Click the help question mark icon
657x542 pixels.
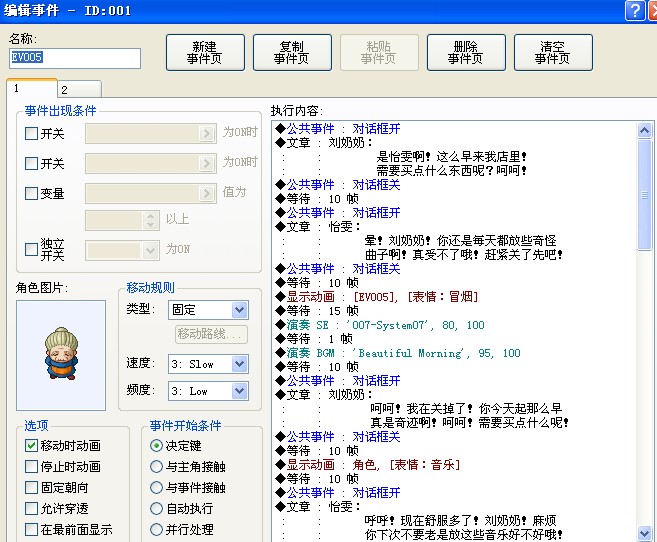(635, 10)
